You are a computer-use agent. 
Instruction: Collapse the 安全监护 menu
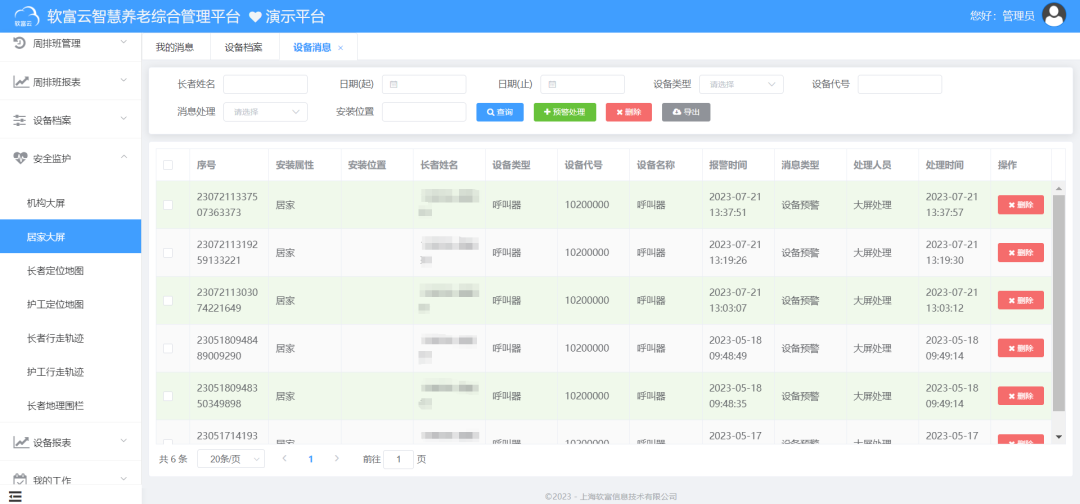[124, 157]
